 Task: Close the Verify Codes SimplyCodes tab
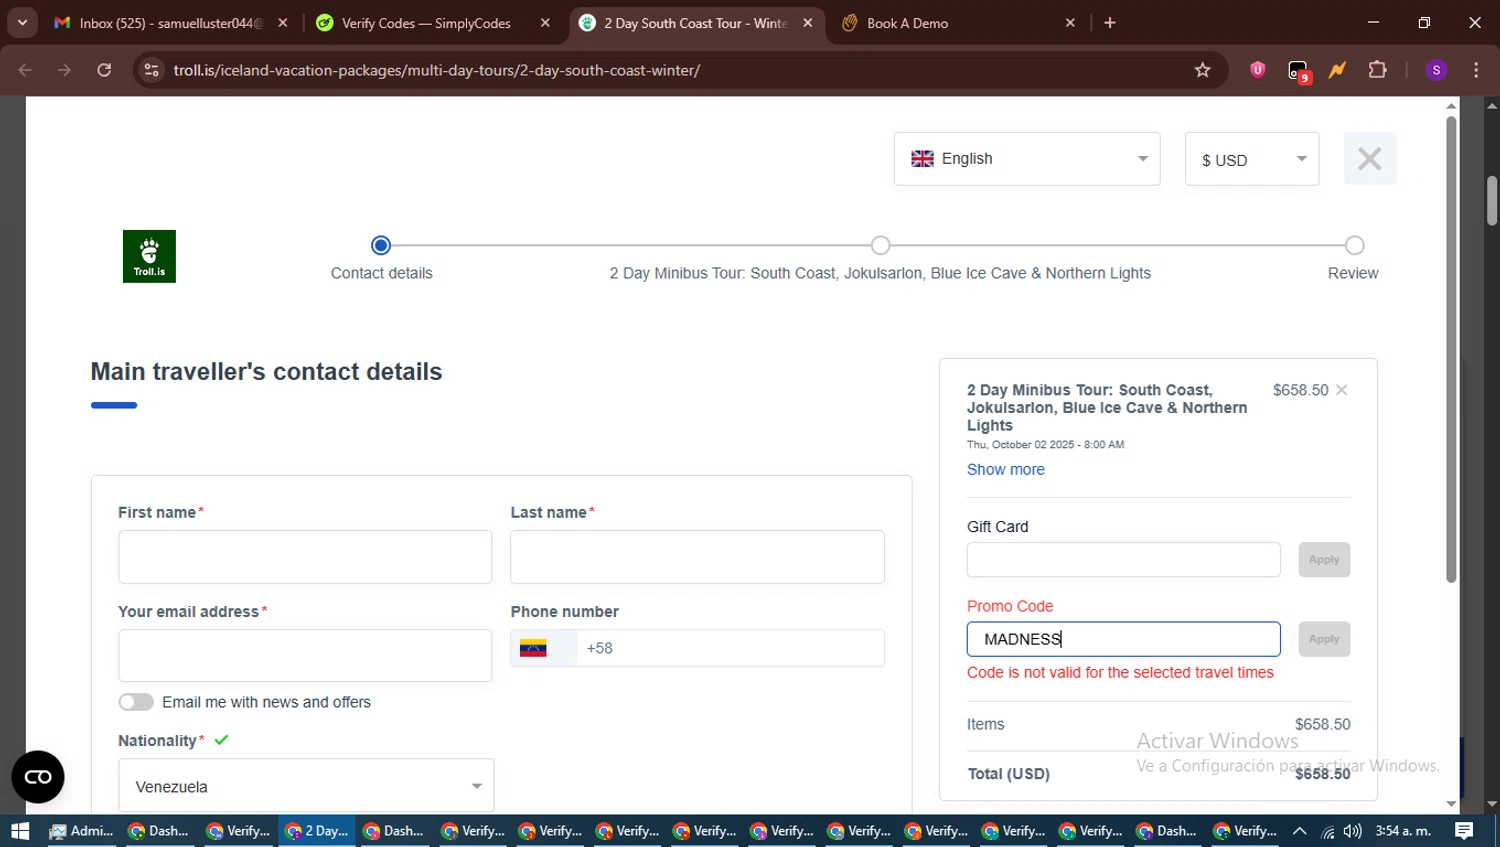[x=545, y=23]
